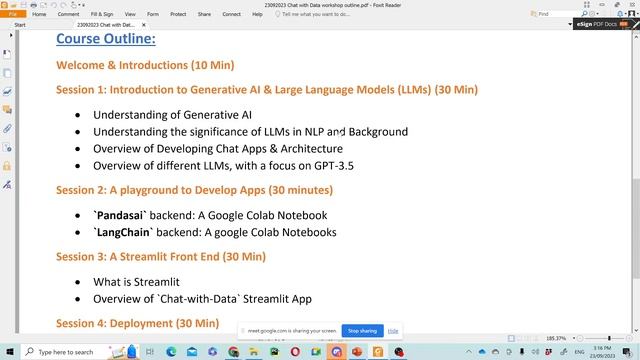The height and width of the screenshot is (360, 640).
Task: Open the zoom percentage dropdown
Action: click(x=573, y=338)
